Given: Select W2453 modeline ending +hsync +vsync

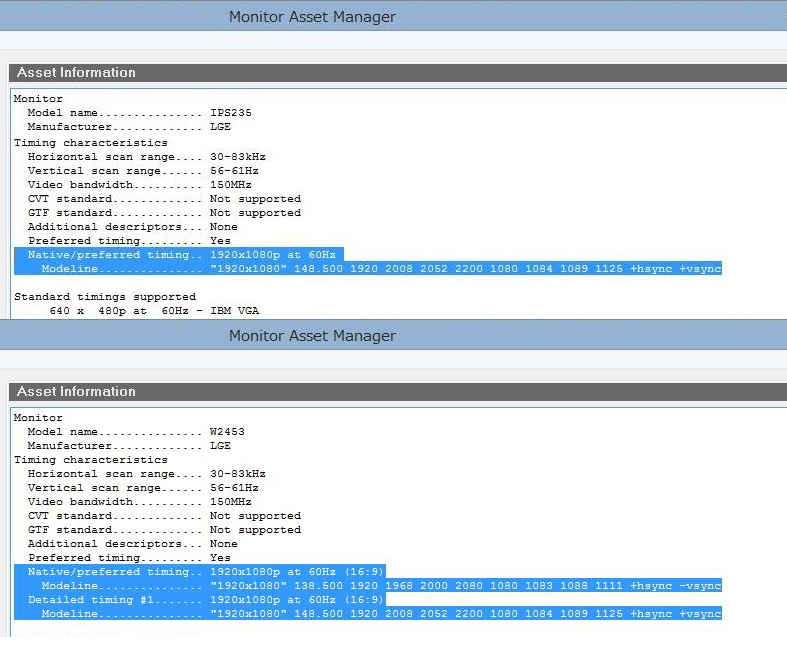Looking at the screenshot, I should tap(368, 613).
